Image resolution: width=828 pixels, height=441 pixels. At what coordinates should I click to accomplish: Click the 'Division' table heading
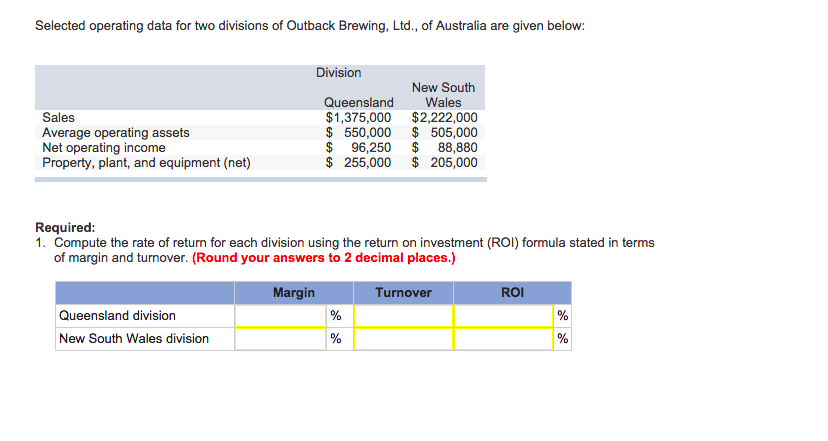[x=338, y=72]
